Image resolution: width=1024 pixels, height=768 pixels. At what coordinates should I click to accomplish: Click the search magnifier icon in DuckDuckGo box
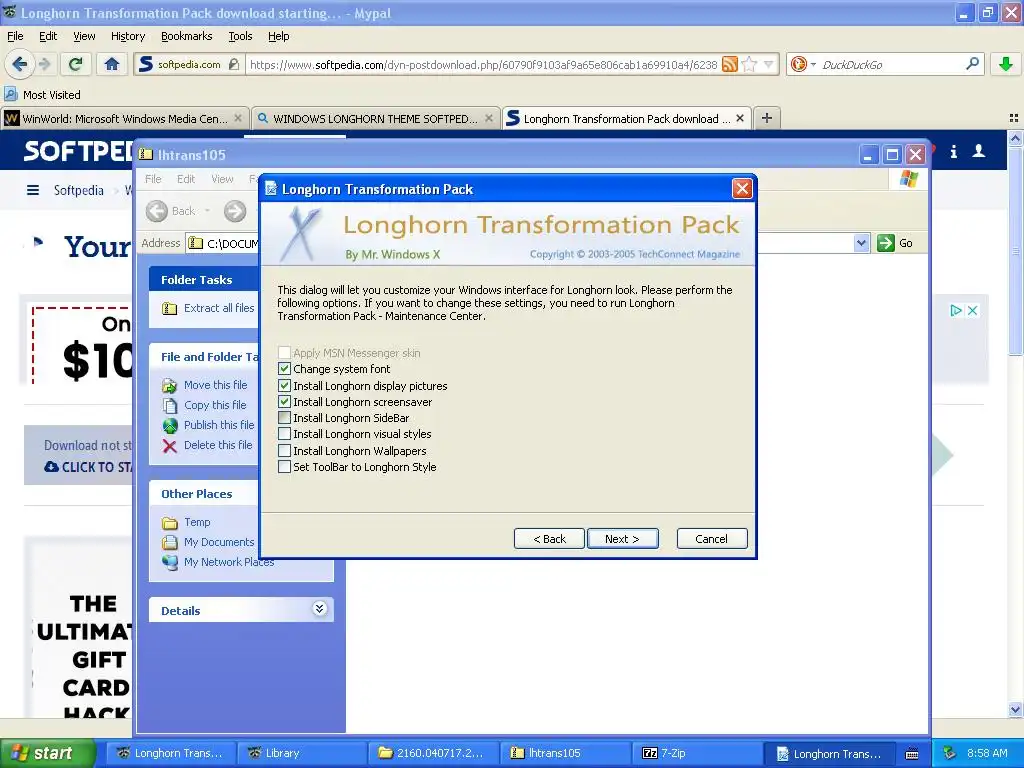coord(972,64)
